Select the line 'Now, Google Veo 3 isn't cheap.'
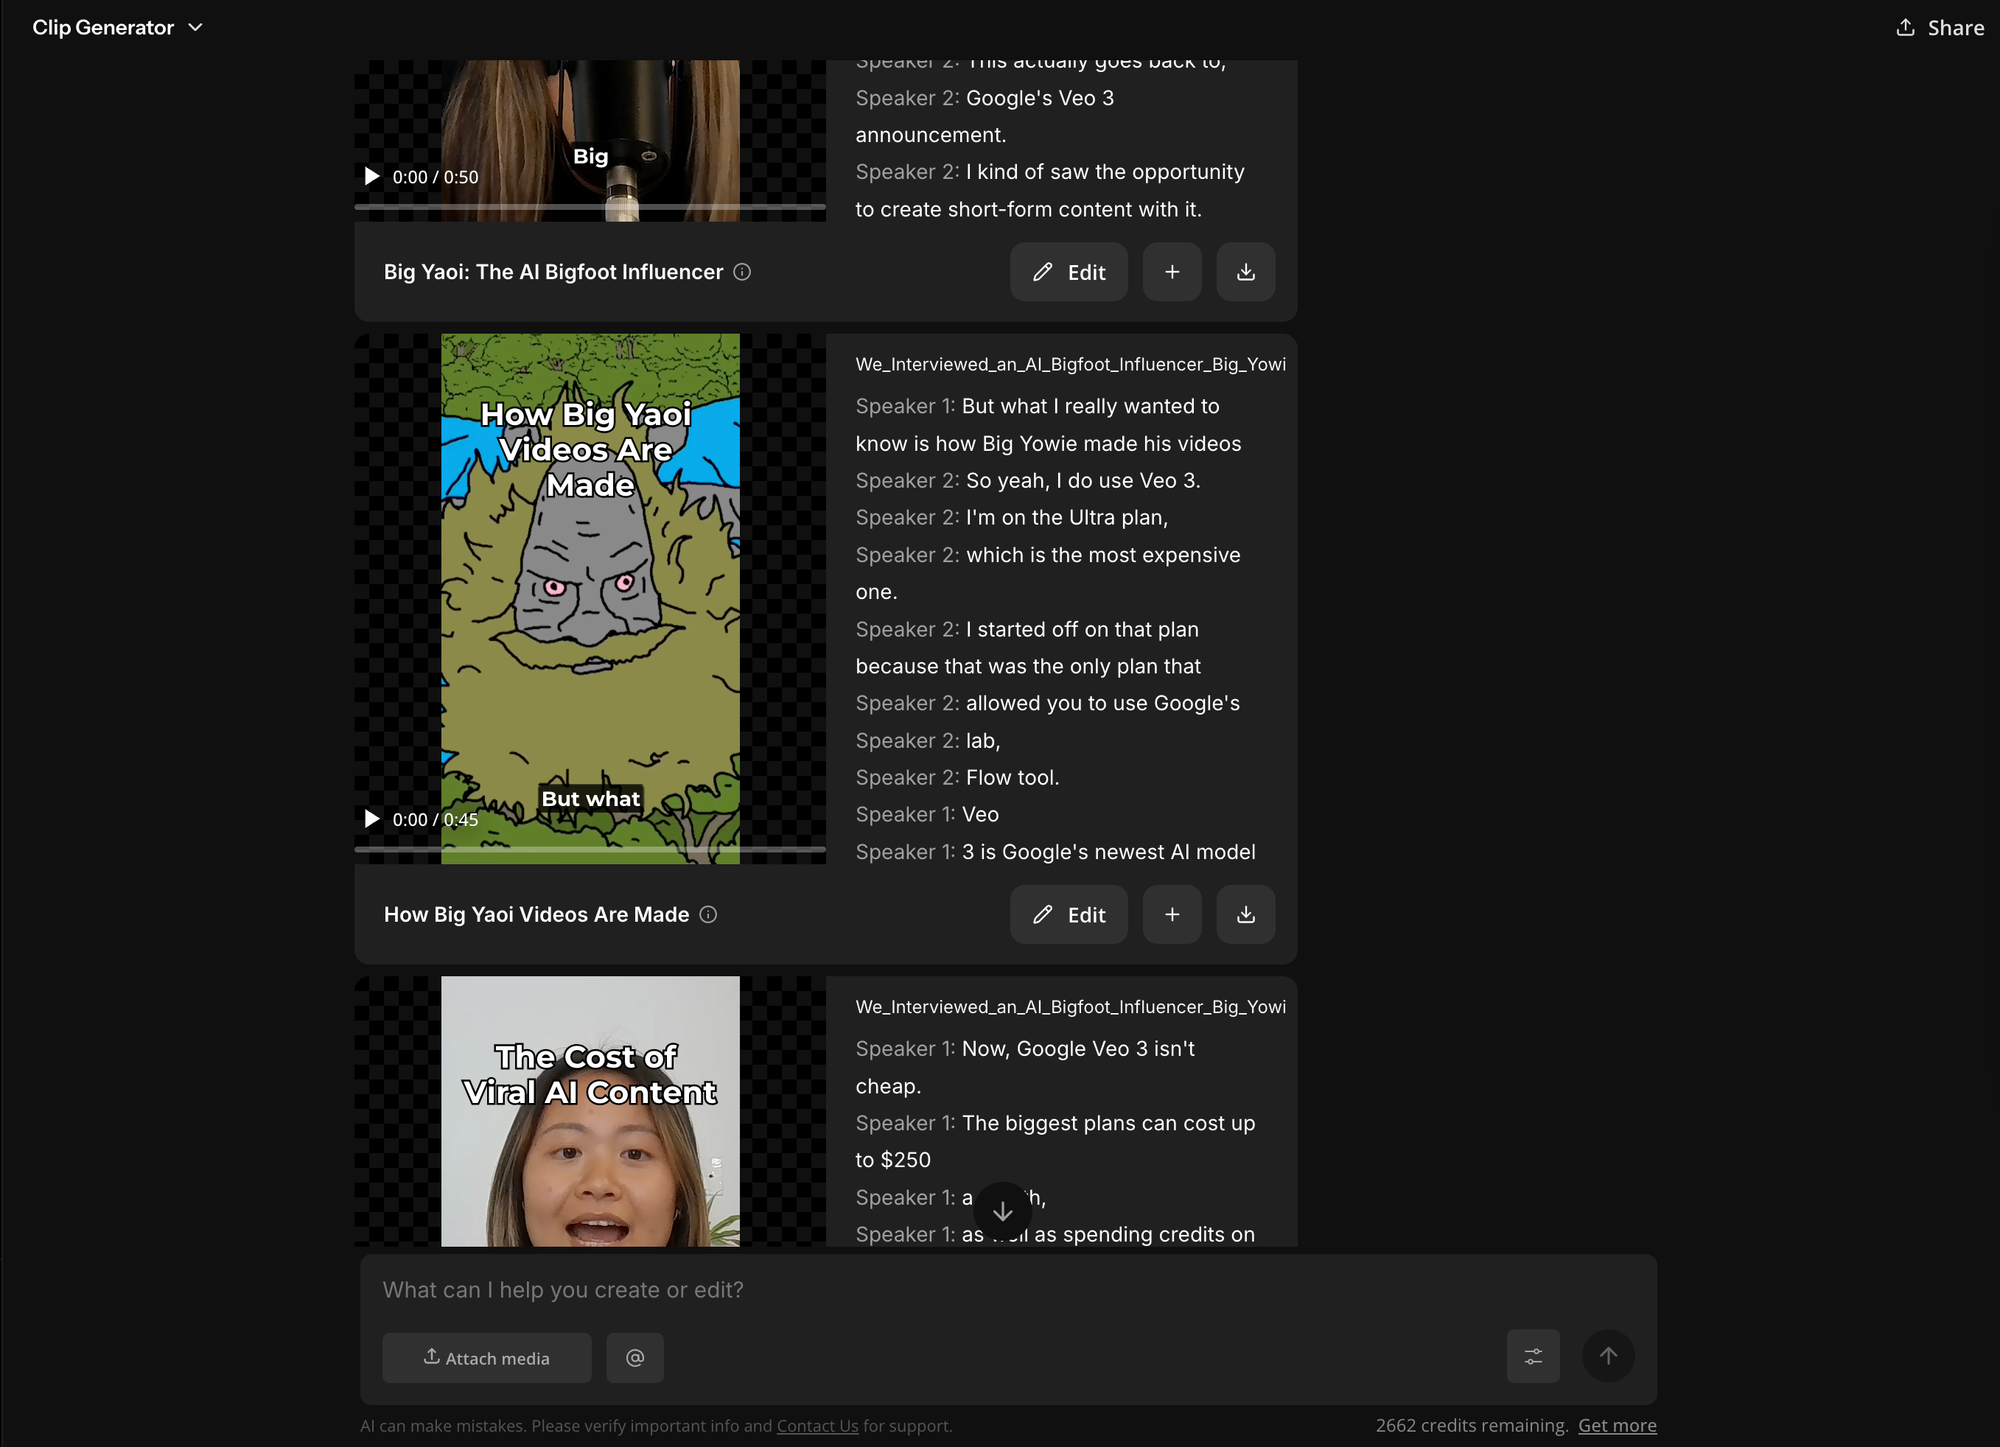Viewport: 2000px width, 1447px height. (1025, 1067)
